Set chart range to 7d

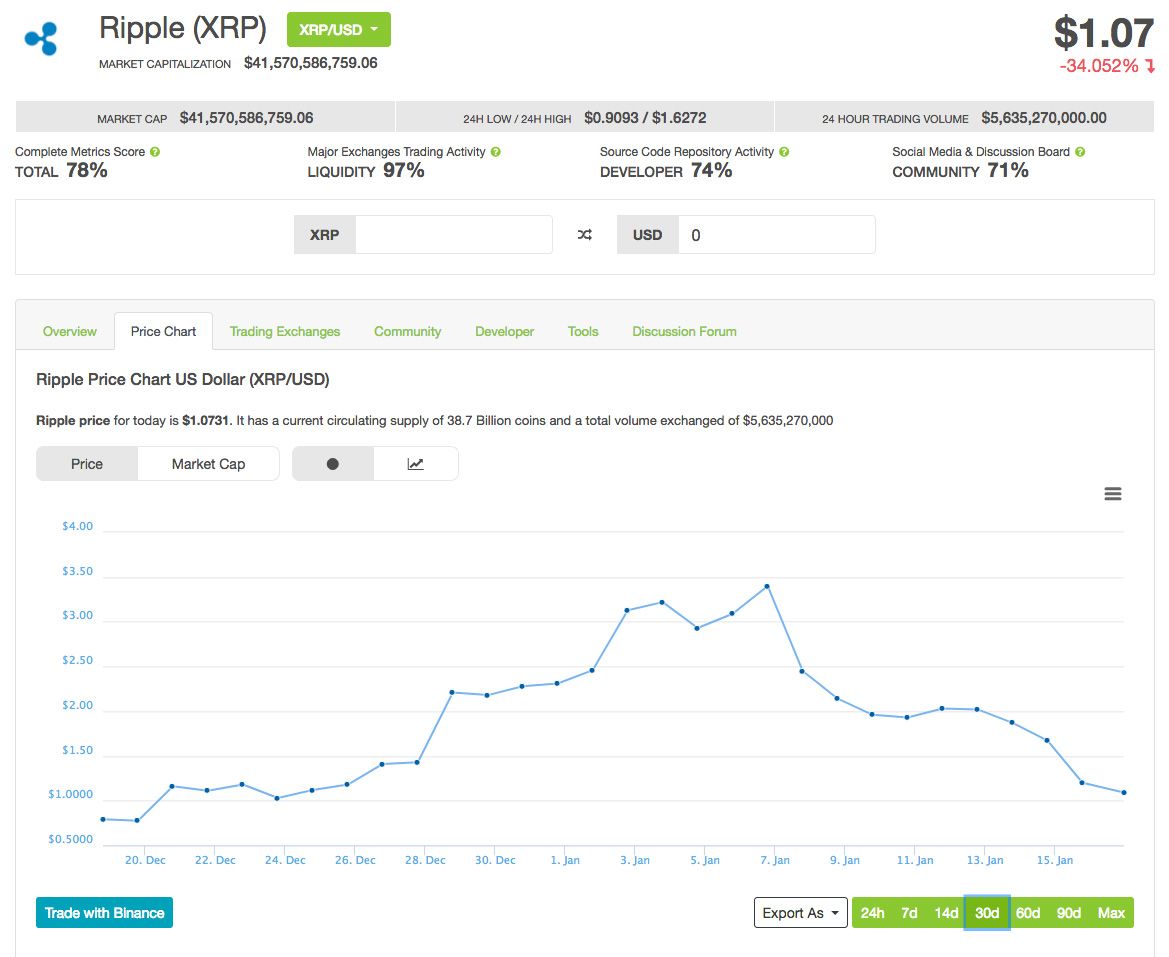(909, 913)
